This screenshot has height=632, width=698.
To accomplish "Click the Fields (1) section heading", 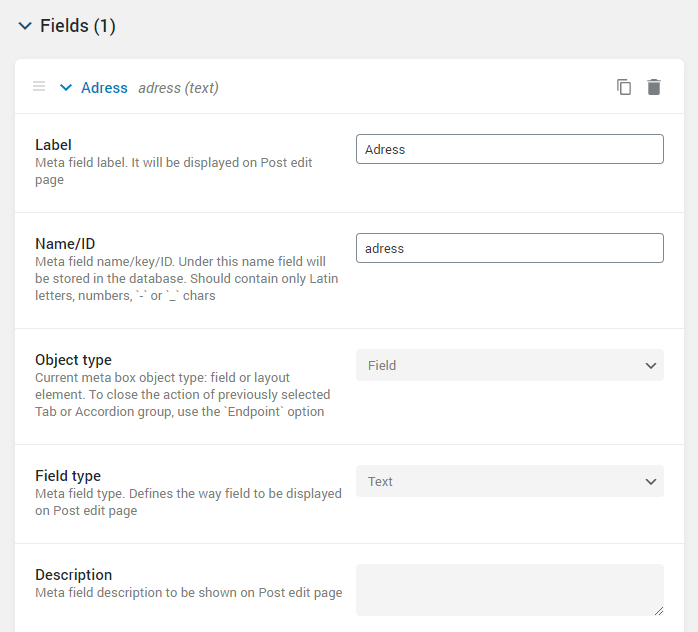I will [78, 26].
